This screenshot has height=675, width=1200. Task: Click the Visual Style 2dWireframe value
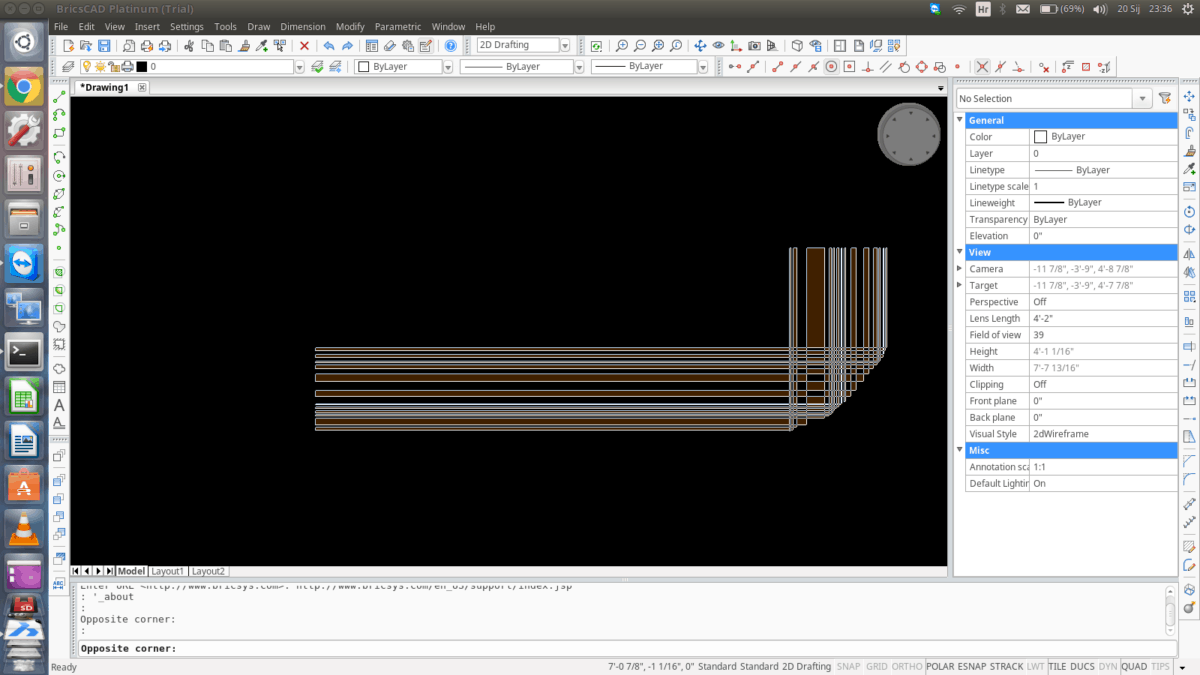click(x=1103, y=434)
